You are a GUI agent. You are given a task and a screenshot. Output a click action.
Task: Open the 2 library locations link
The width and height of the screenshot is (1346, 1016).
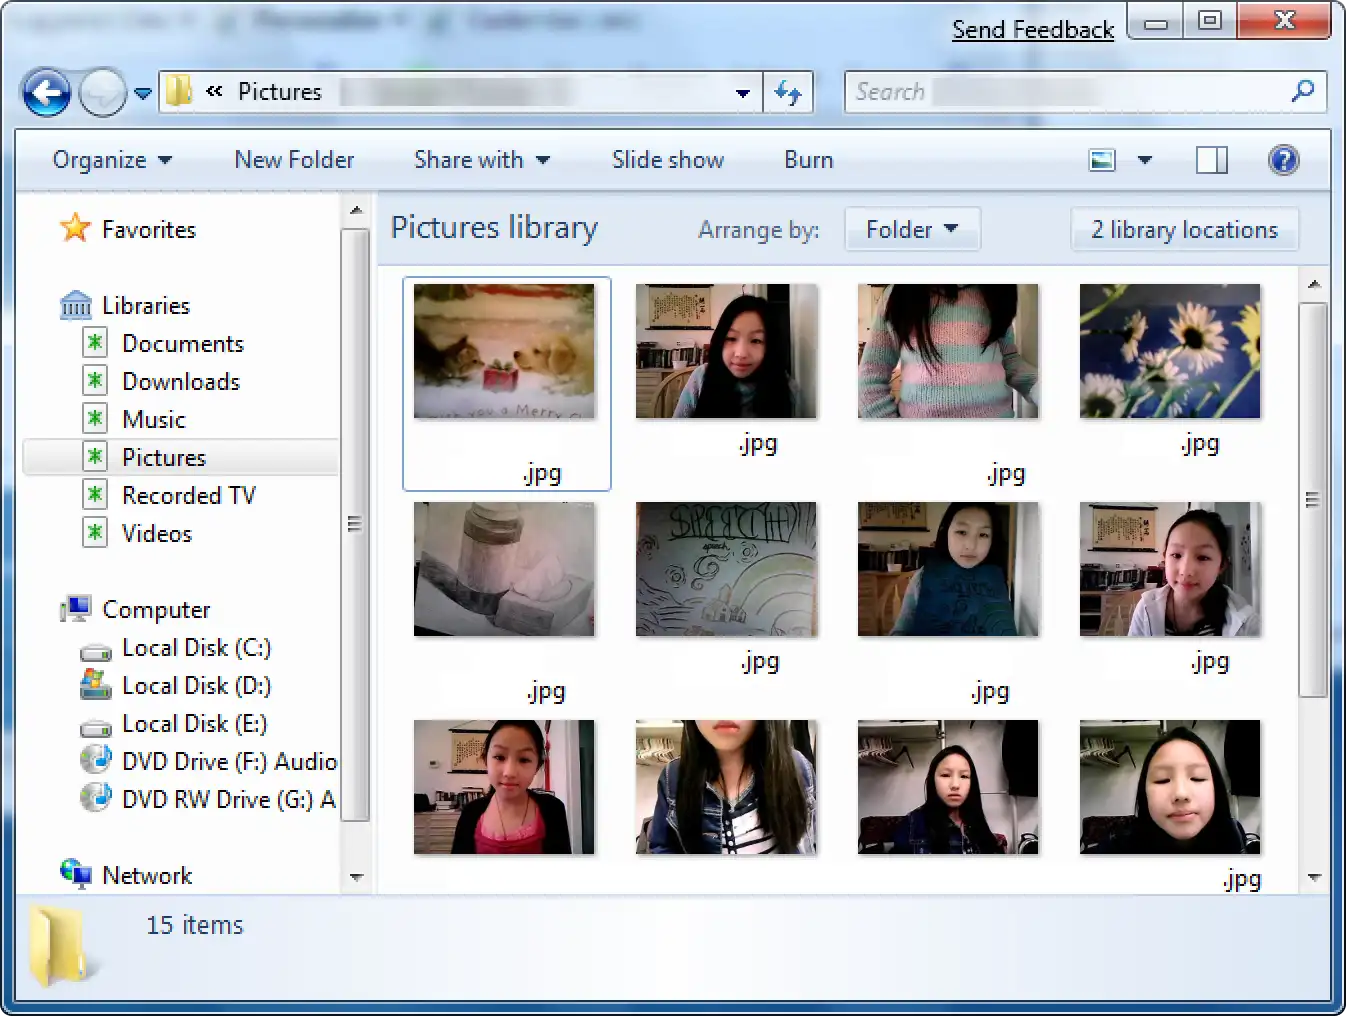point(1184,230)
